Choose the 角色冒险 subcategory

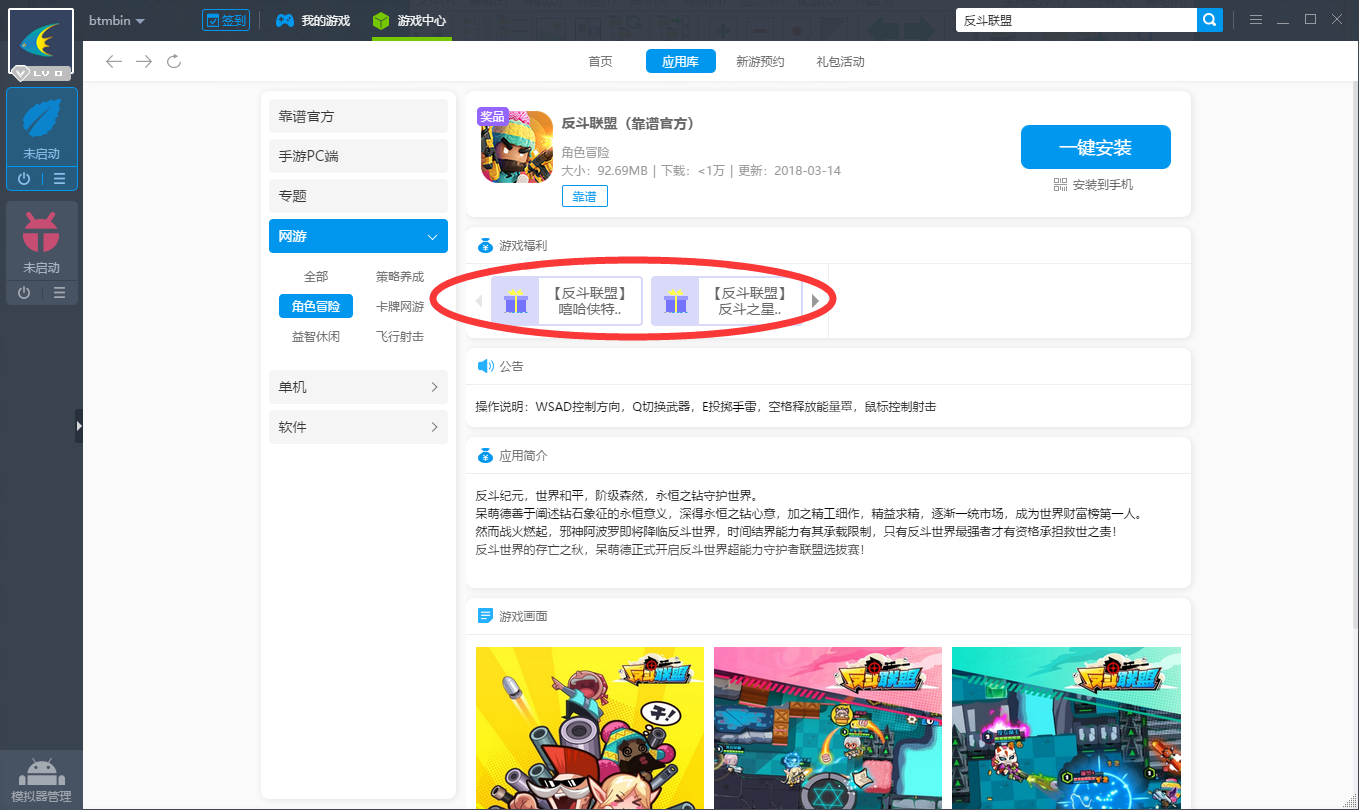point(316,306)
